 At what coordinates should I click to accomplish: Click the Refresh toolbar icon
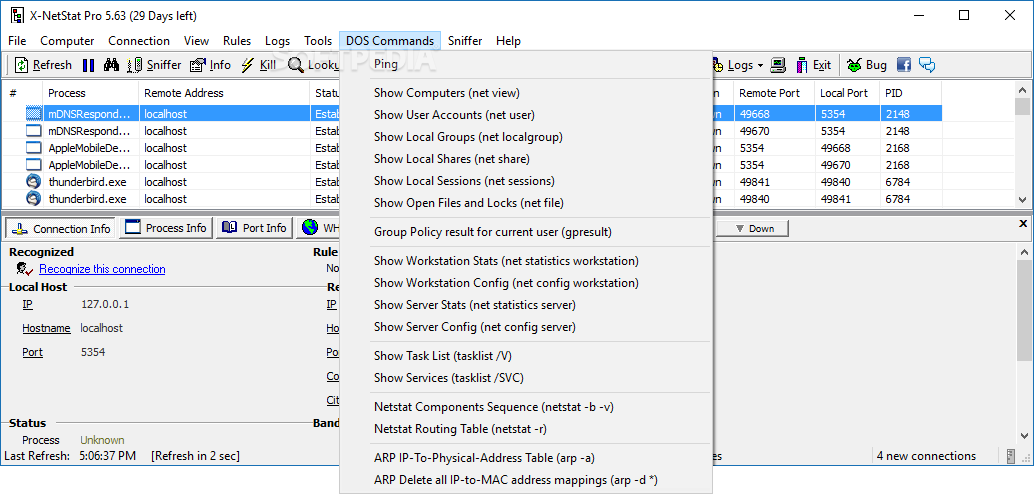pos(22,65)
